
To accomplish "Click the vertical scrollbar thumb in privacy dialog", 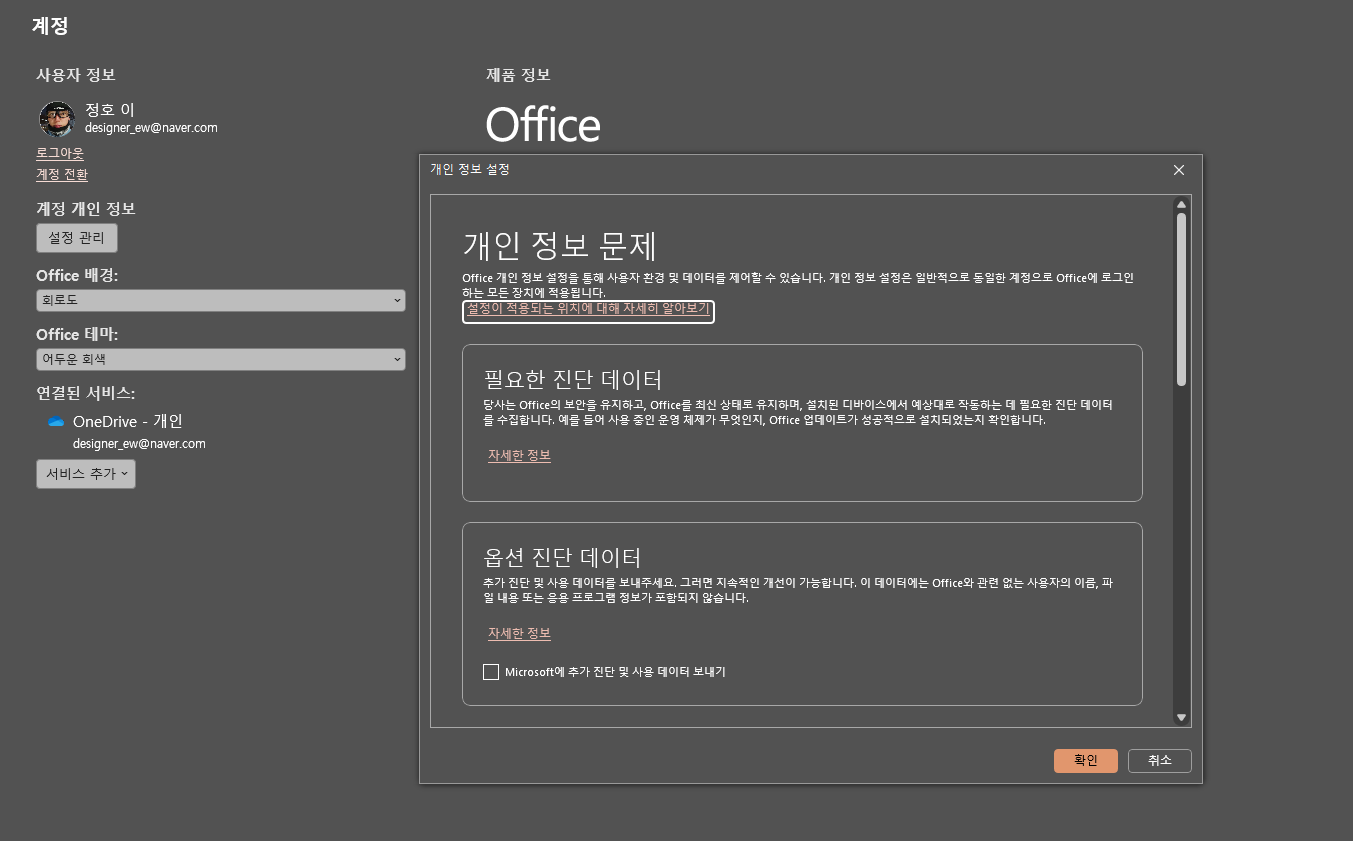I will [x=1181, y=299].
